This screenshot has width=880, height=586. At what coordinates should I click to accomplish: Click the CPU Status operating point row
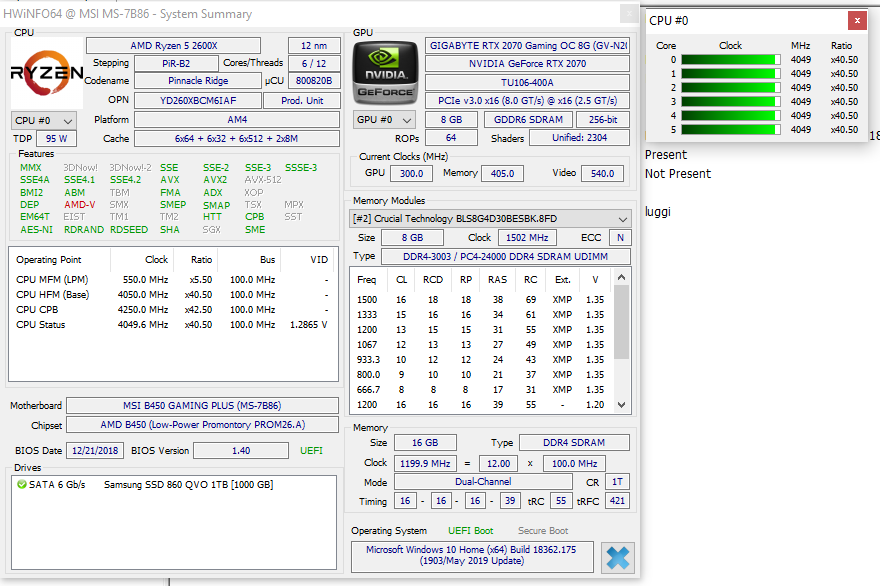(x=172, y=324)
